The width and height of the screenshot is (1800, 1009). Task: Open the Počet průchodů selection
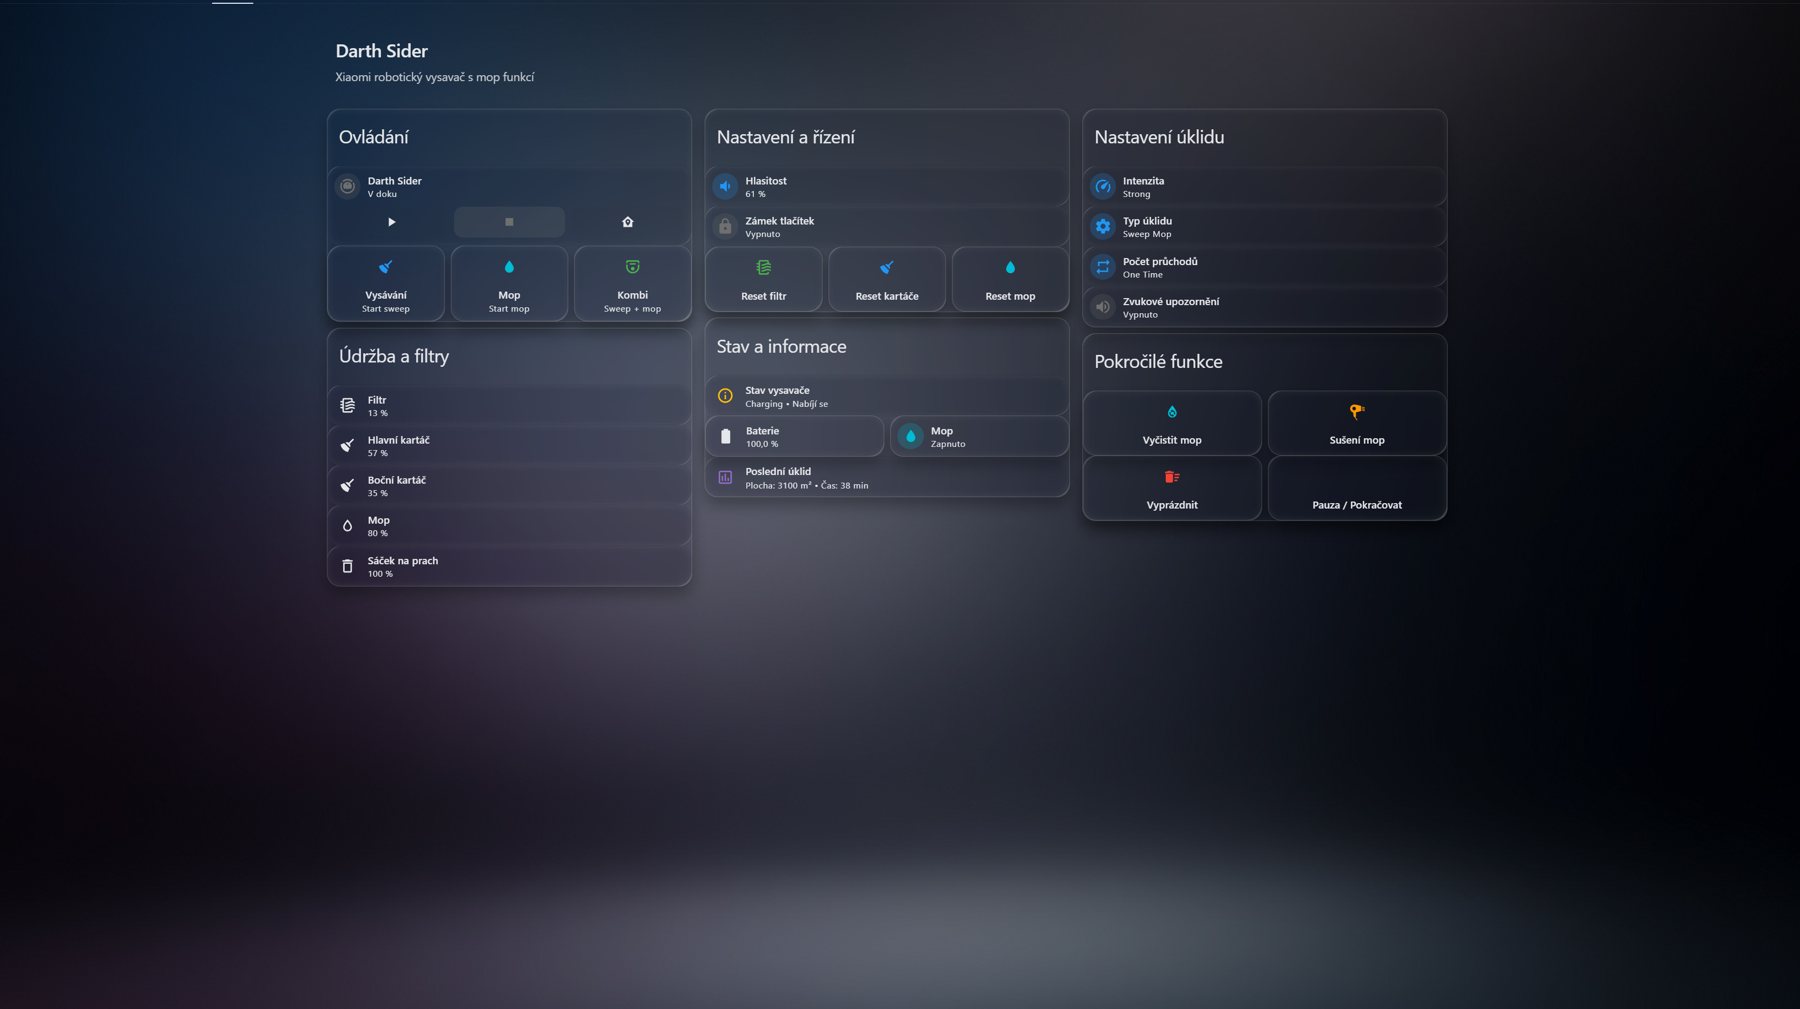(1264, 267)
